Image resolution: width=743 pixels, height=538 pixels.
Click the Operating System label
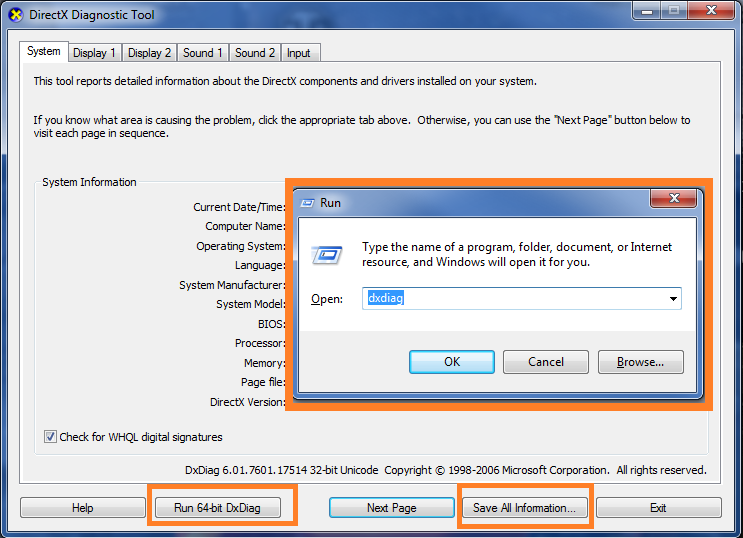(241, 246)
